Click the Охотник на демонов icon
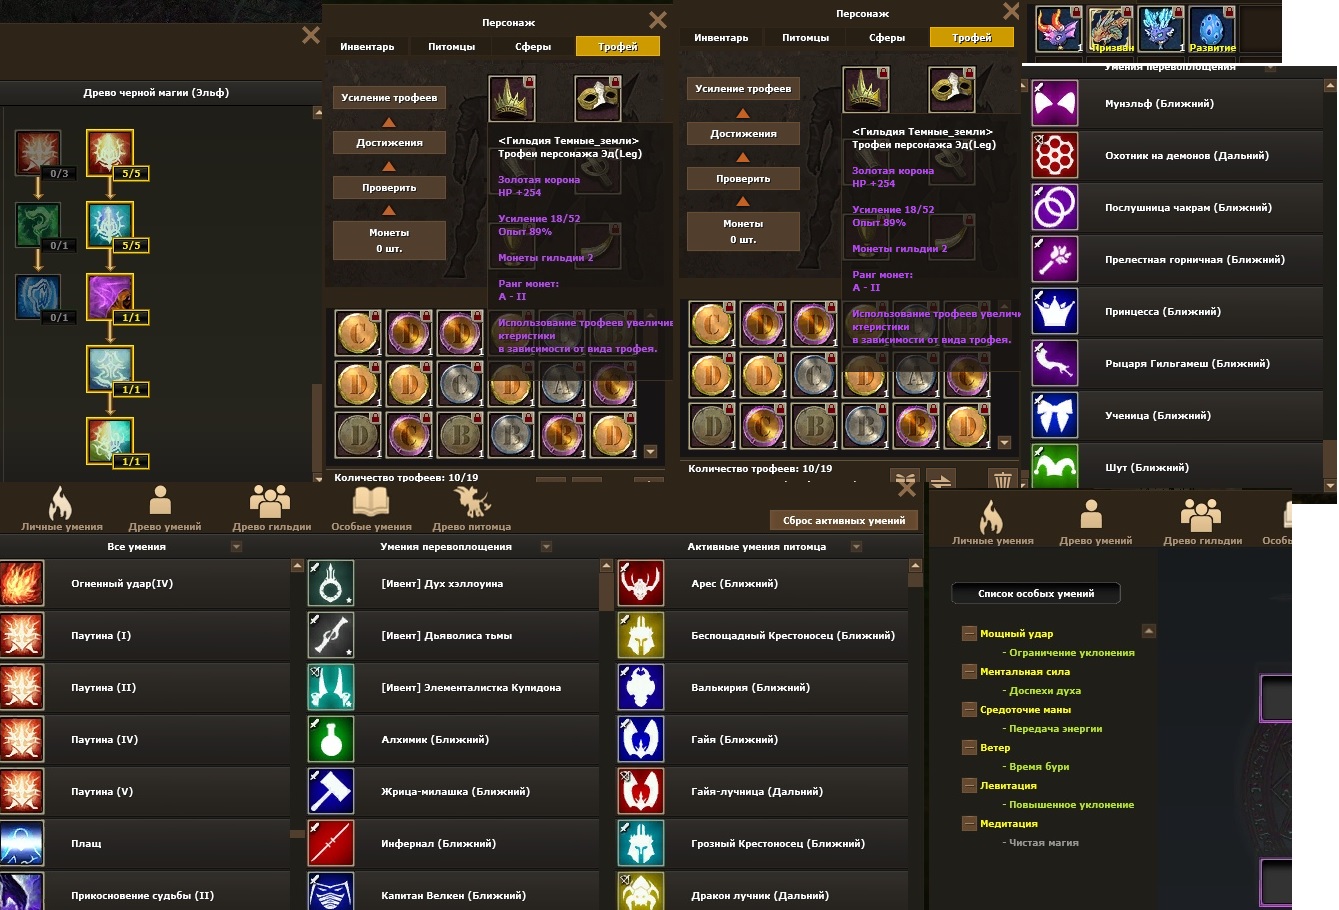Viewport: 1339px width, 910px height. pos(1055,156)
